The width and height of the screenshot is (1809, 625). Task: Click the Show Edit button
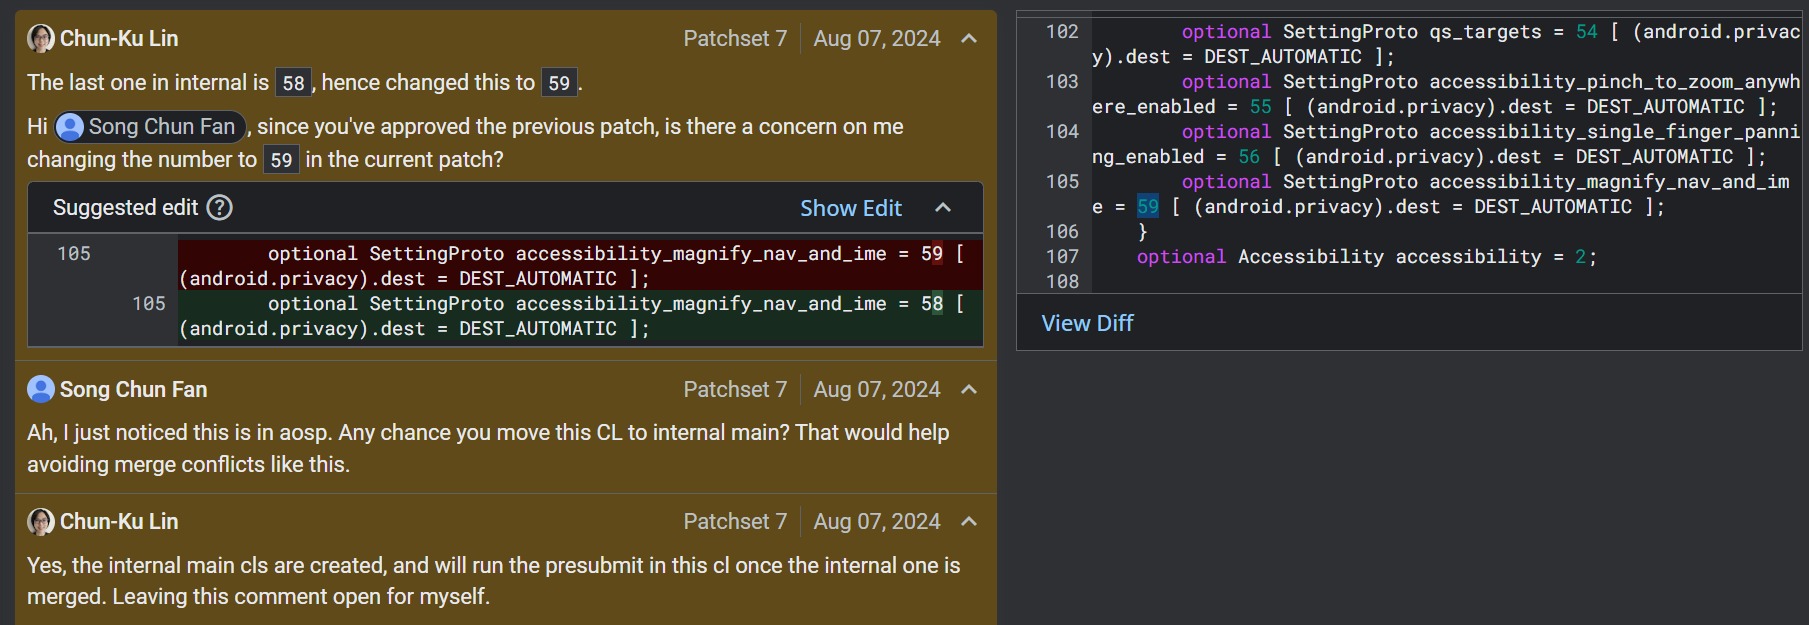click(850, 208)
